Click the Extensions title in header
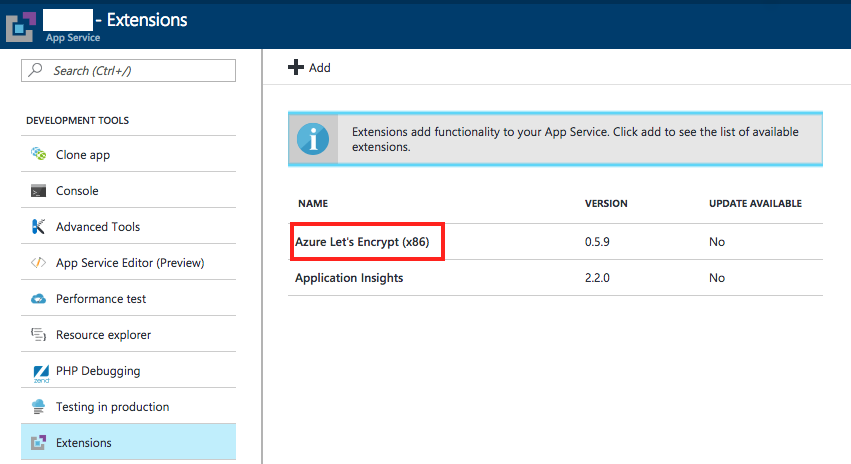851x464 pixels. 147,20
